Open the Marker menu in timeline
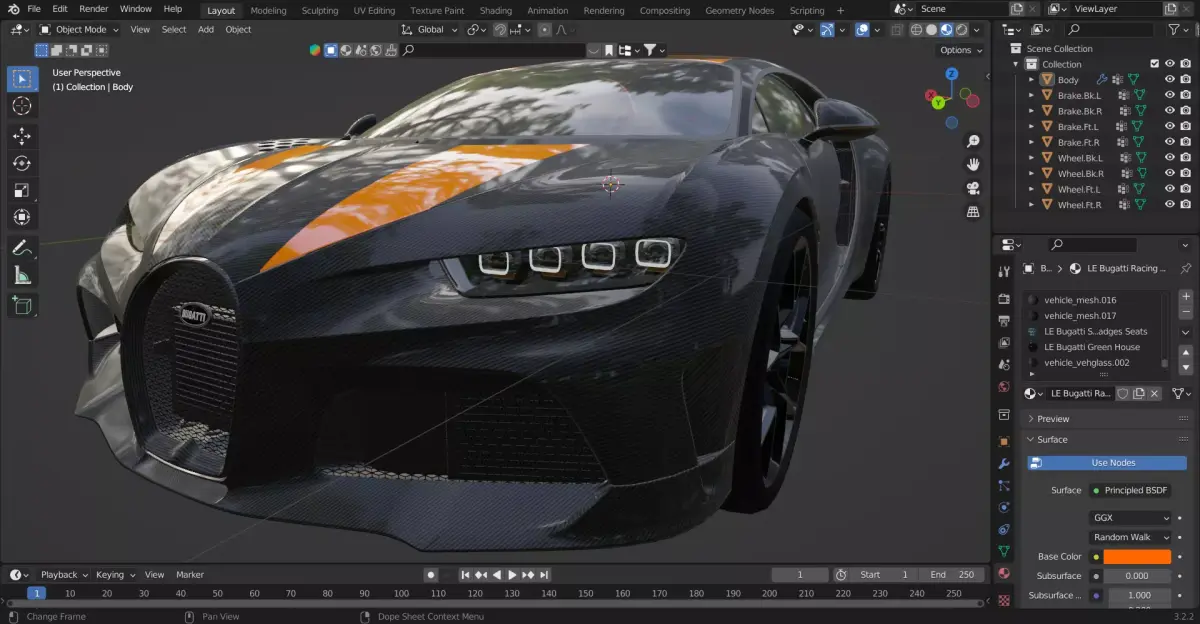Screen dimensions: 1200x624 tap(190, 575)
